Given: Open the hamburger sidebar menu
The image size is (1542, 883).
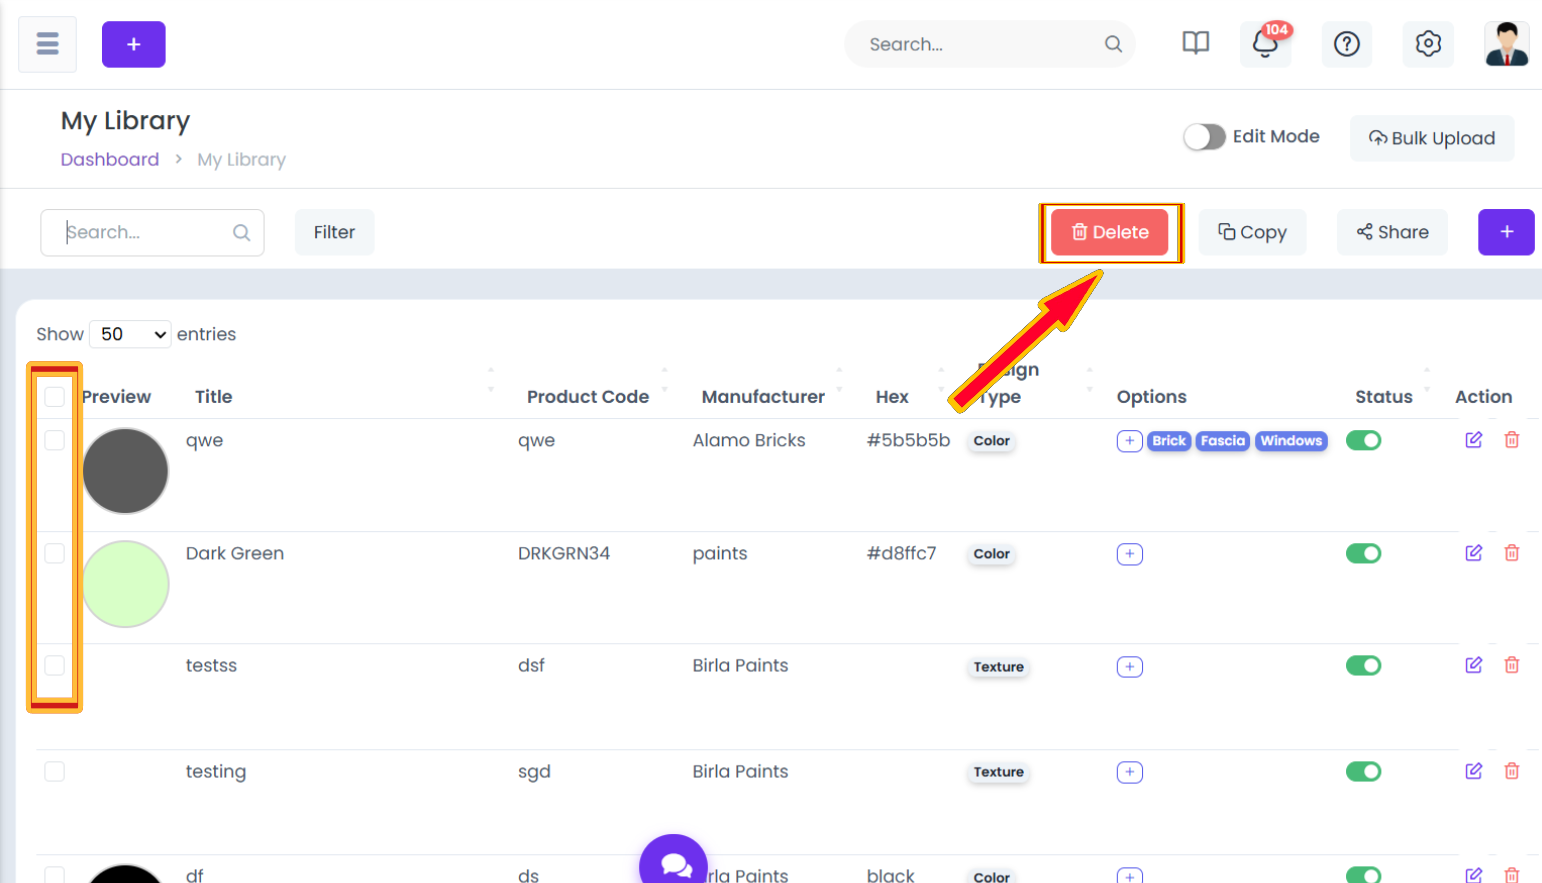Looking at the screenshot, I should (47, 44).
